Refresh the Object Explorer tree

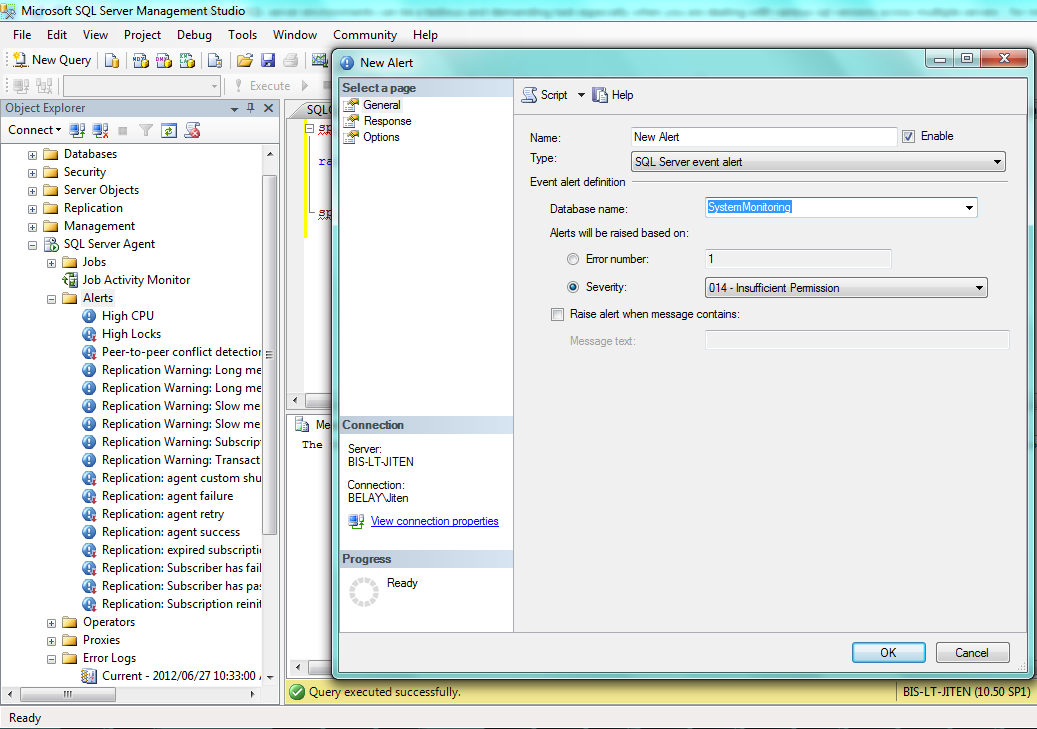coord(168,130)
